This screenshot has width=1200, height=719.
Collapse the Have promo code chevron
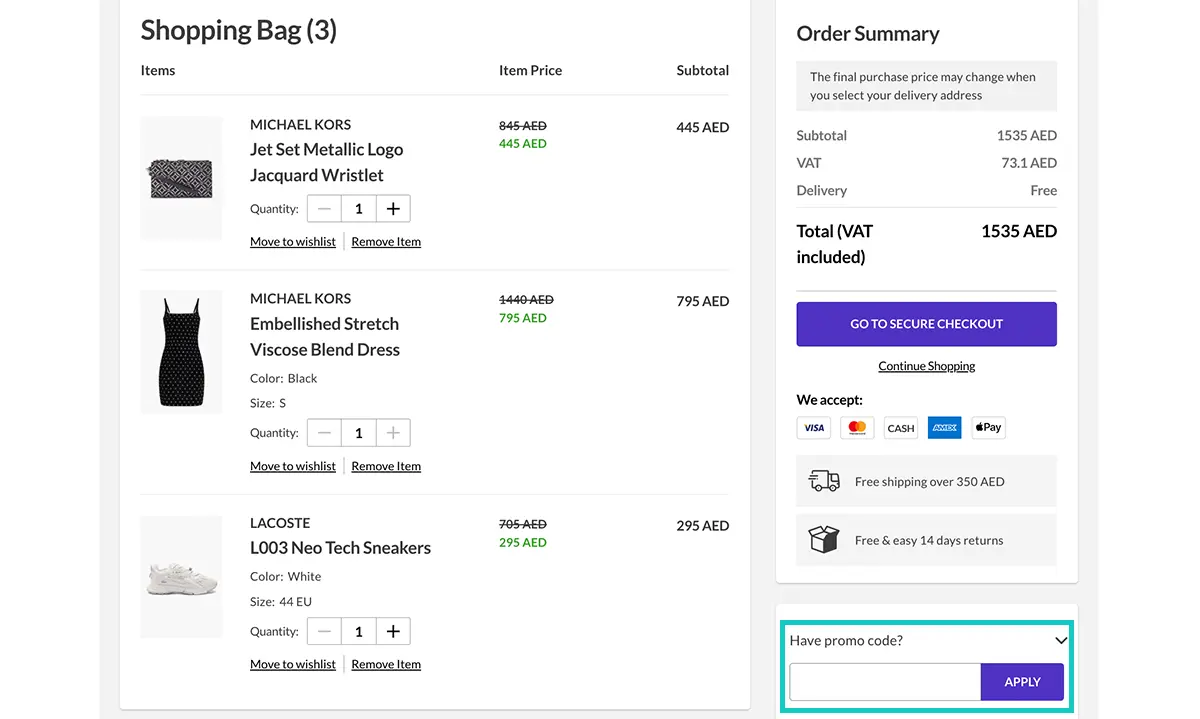pyautogui.click(x=1061, y=641)
